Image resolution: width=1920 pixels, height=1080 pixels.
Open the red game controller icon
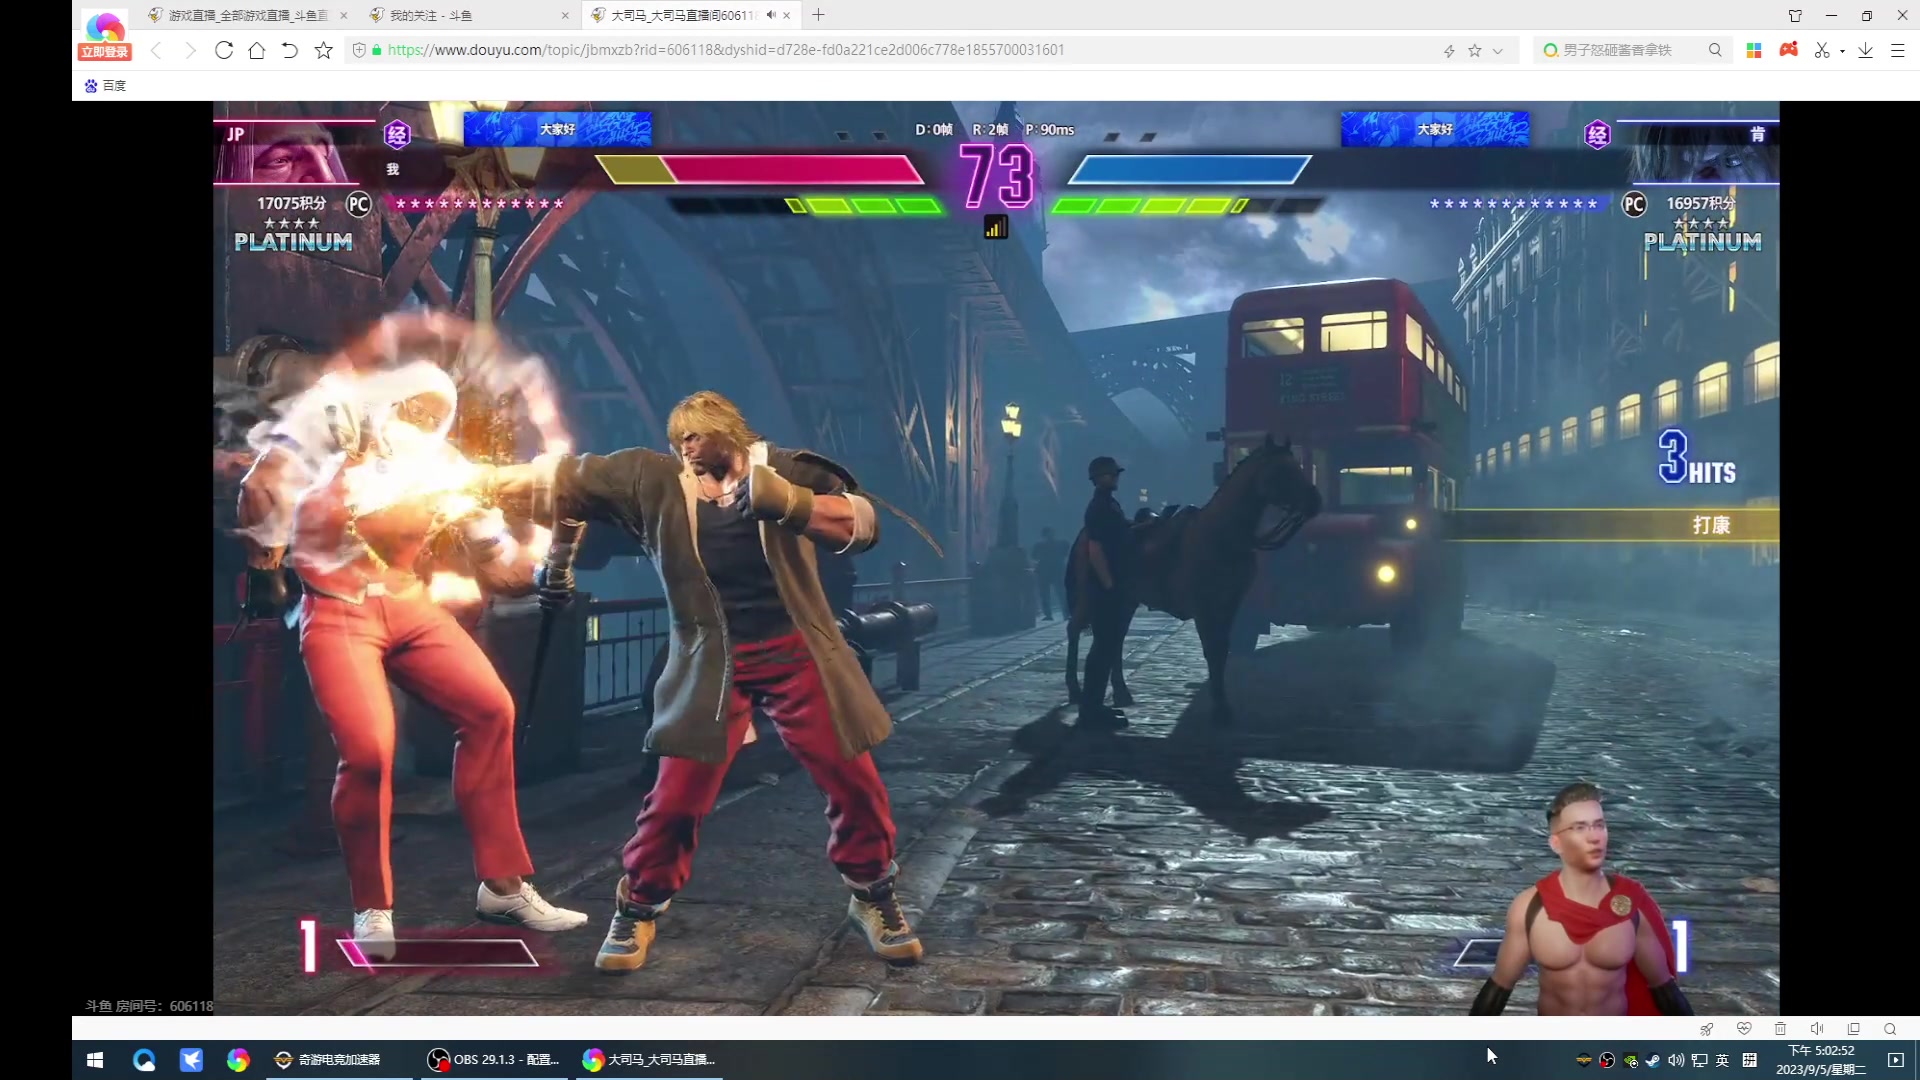click(x=1789, y=49)
